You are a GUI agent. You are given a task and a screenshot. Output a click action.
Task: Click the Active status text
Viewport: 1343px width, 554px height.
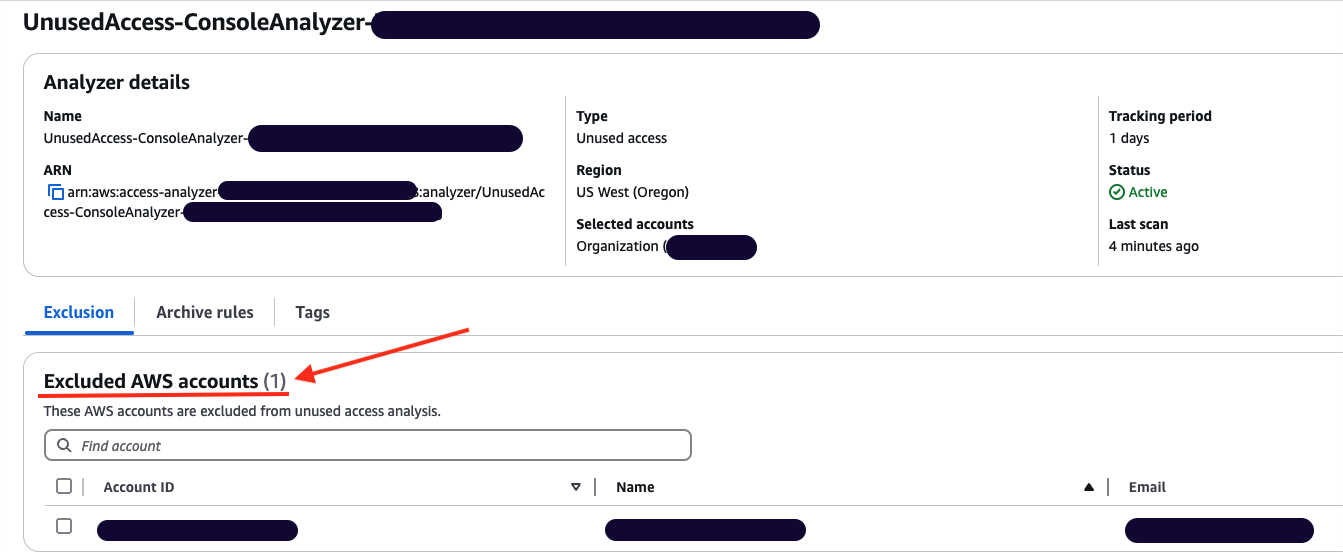(x=1148, y=192)
